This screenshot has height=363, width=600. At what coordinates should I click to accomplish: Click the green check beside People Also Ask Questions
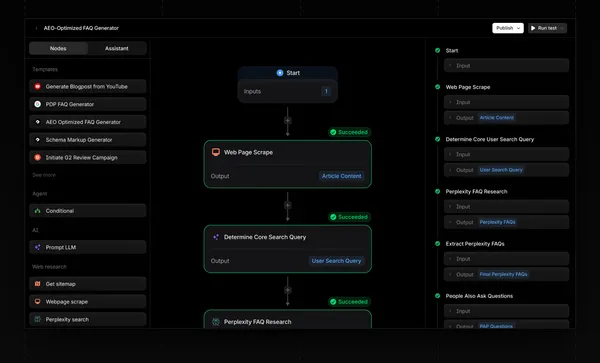point(437,296)
